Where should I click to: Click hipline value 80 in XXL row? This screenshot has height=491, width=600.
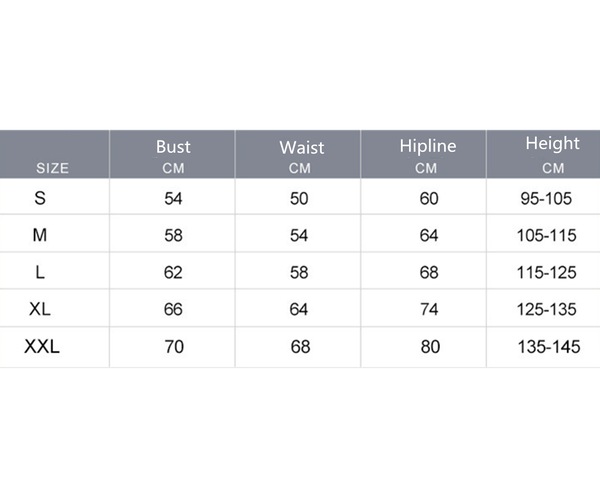tap(430, 347)
